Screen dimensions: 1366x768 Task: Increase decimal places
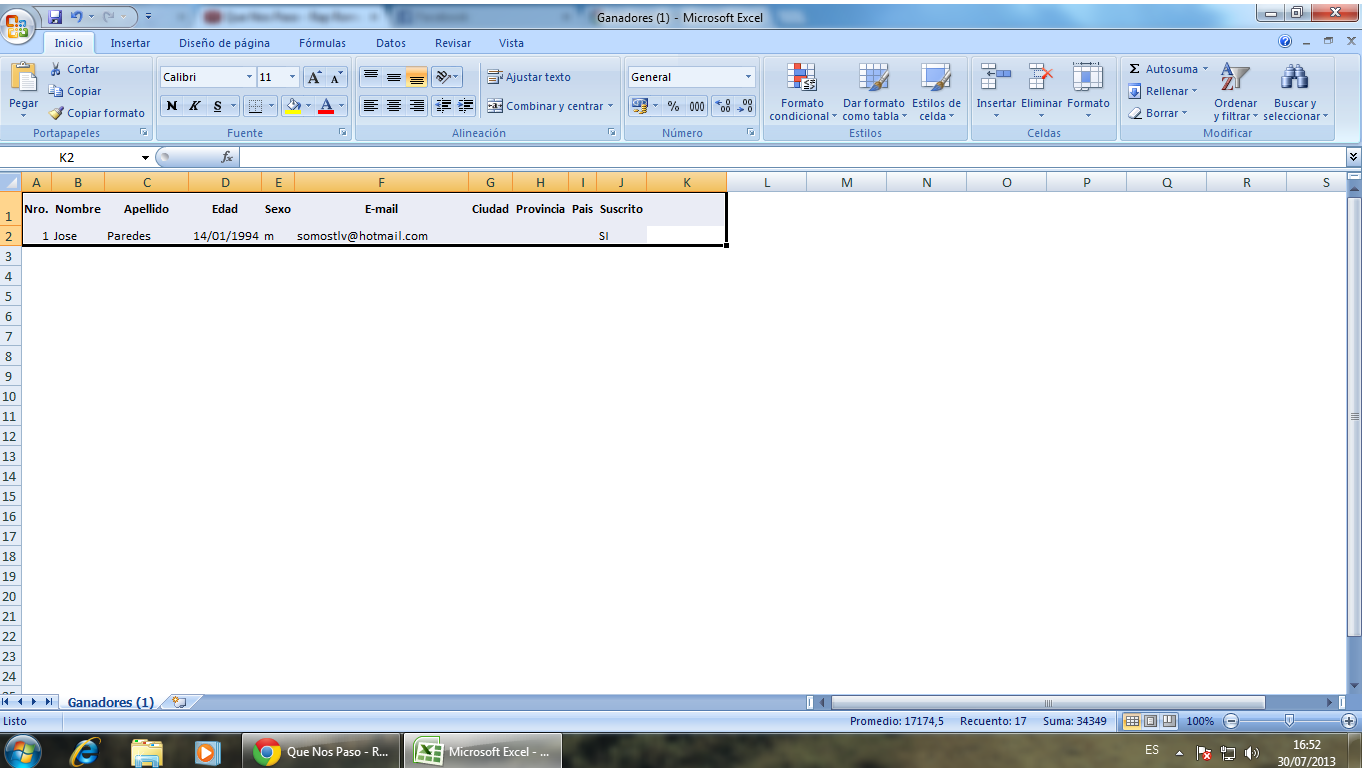tap(723, 106)
